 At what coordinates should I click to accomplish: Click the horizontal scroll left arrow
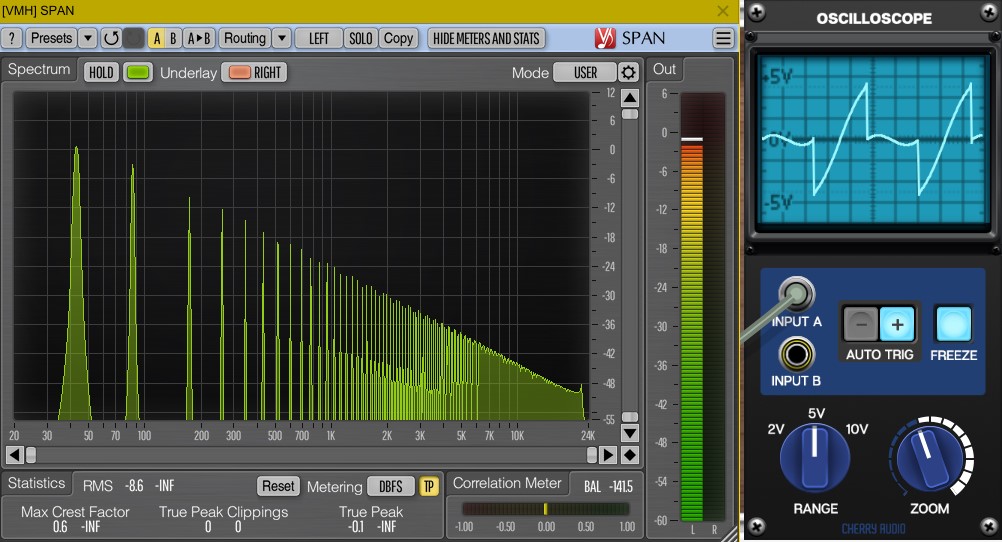coord(15,455)
